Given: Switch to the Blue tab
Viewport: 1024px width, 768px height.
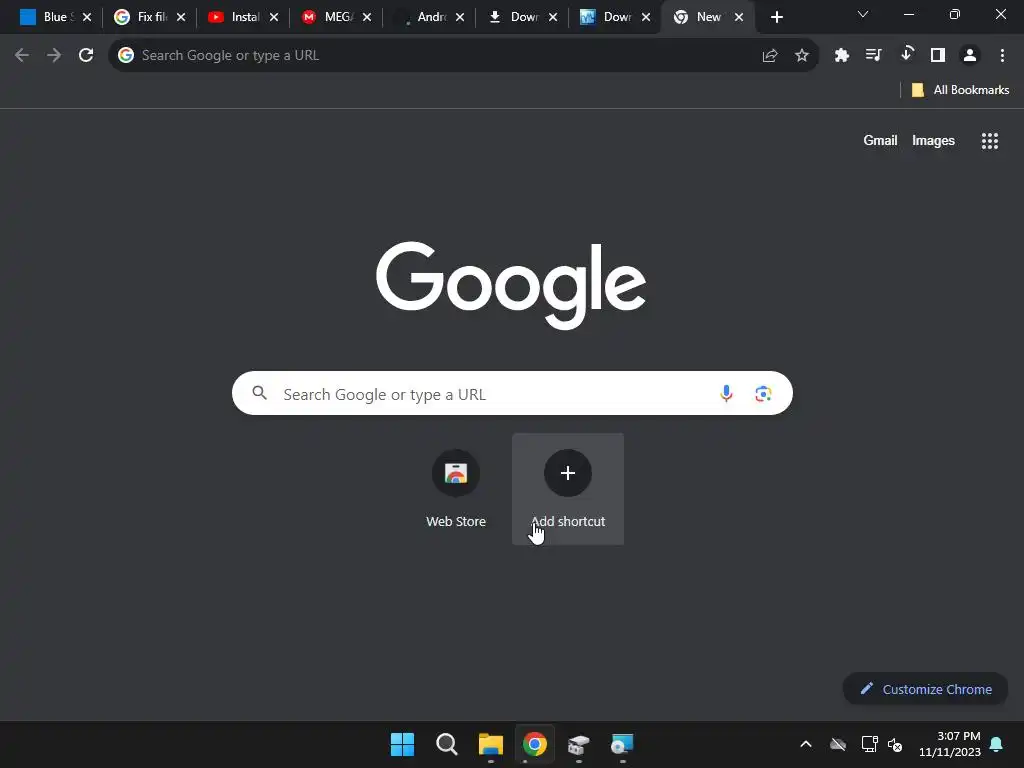Looking at the screenshot, I should point(55,18).
